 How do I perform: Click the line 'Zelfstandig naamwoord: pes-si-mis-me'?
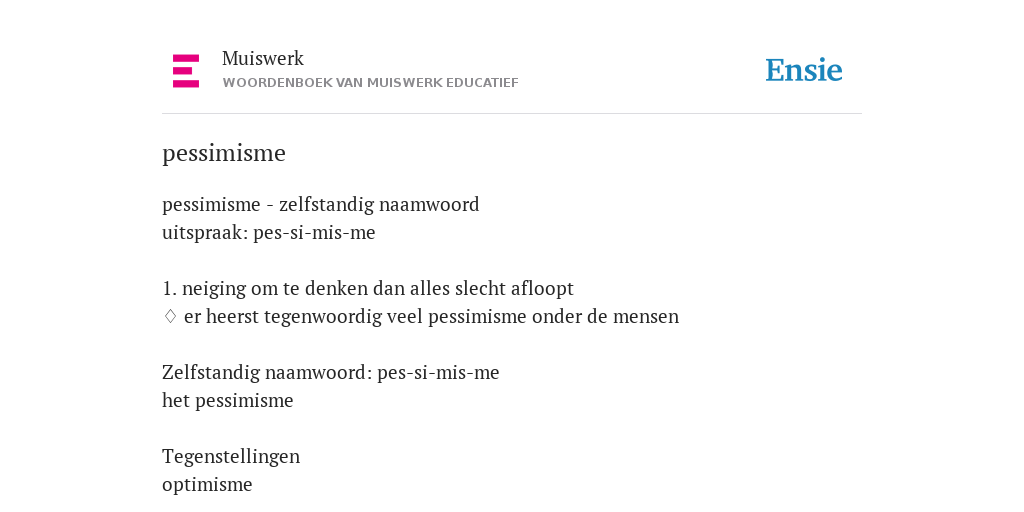click(x=330, y=372)
